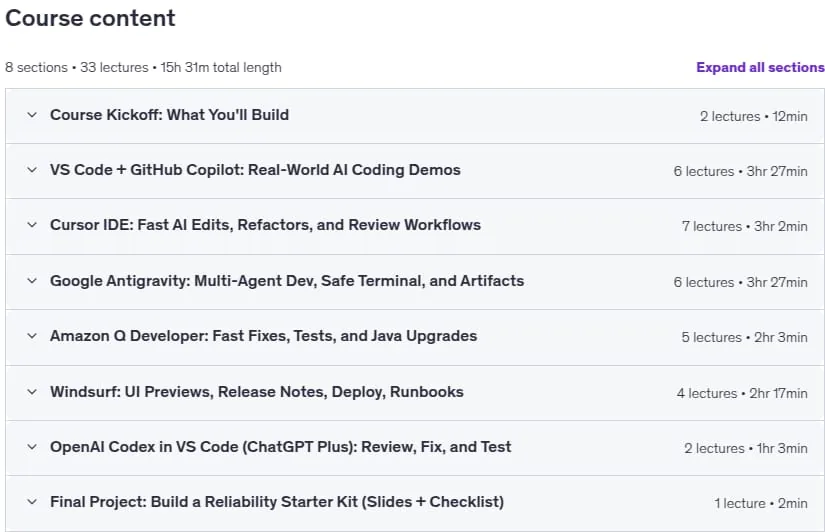
Task: Select Amazon Q Developer section title
Action: pos(263,336)
